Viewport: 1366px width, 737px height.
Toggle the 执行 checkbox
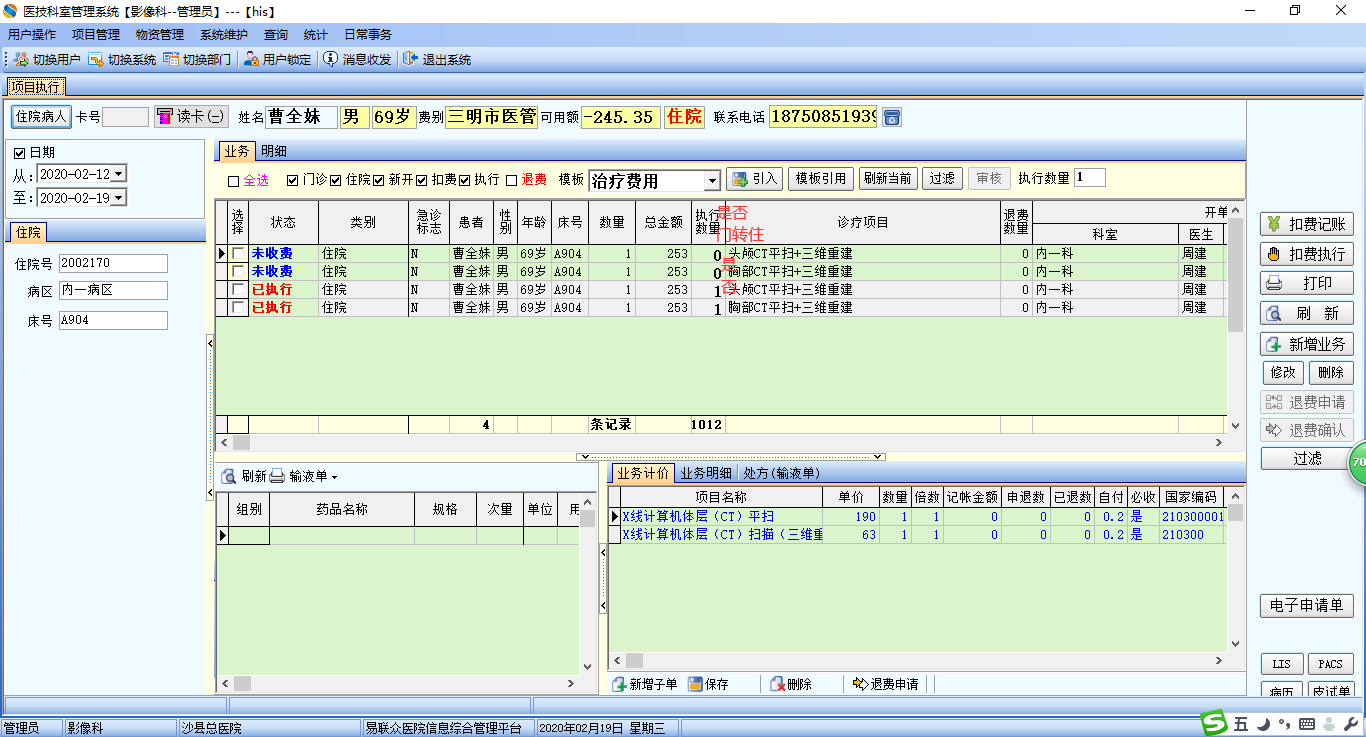click(x=465, y=181)
